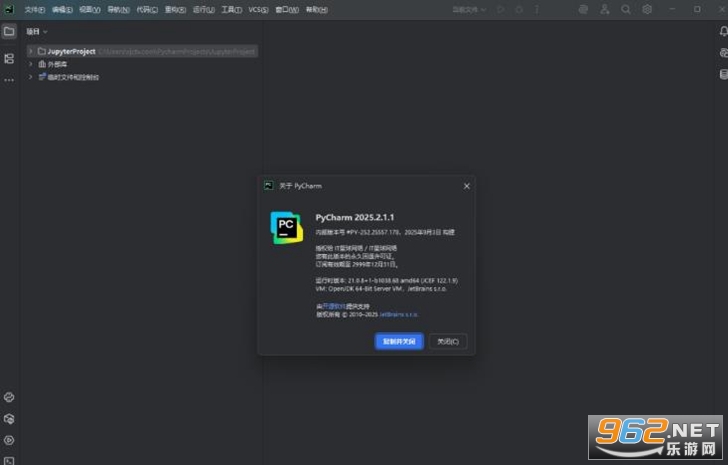Close the About PyCharm dialog with X
Image resolution: width=728 pixels, height=465 pixels.
(467, 186)
